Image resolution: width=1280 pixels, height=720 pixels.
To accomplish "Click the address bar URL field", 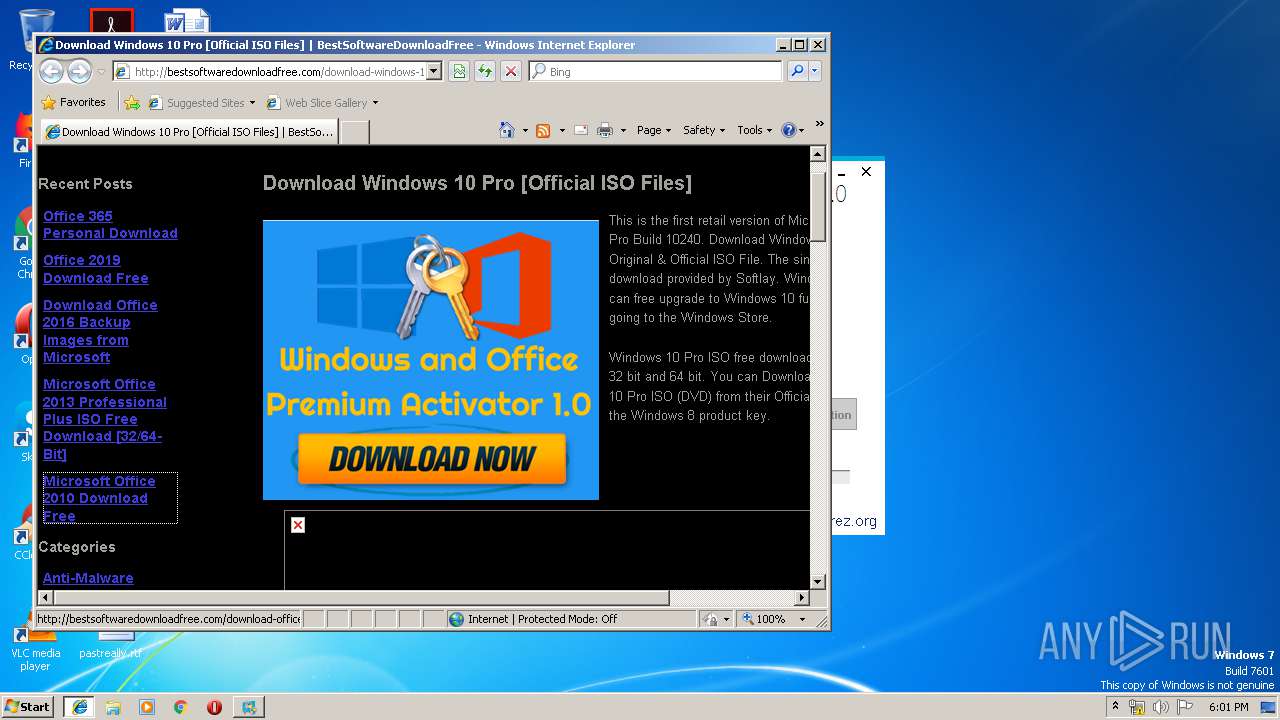I will pos(270,71).
